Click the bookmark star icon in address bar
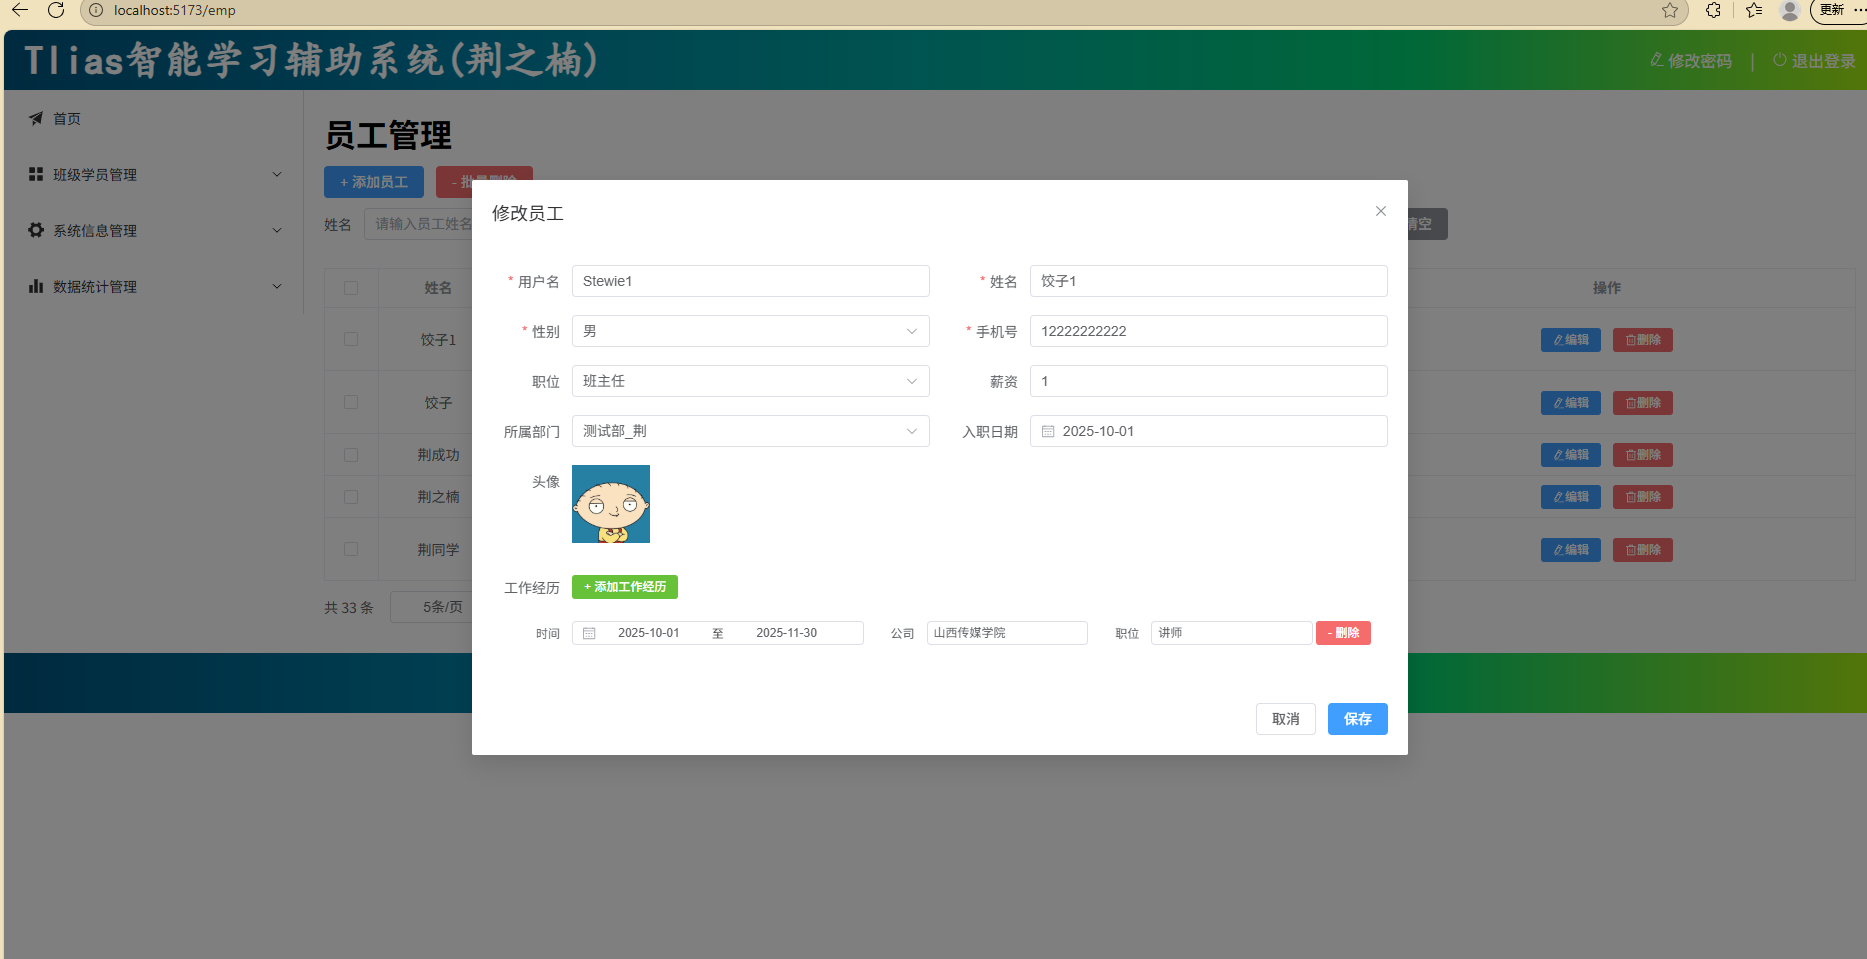Screen dimensions: 1867x959 click(1669, 10)
